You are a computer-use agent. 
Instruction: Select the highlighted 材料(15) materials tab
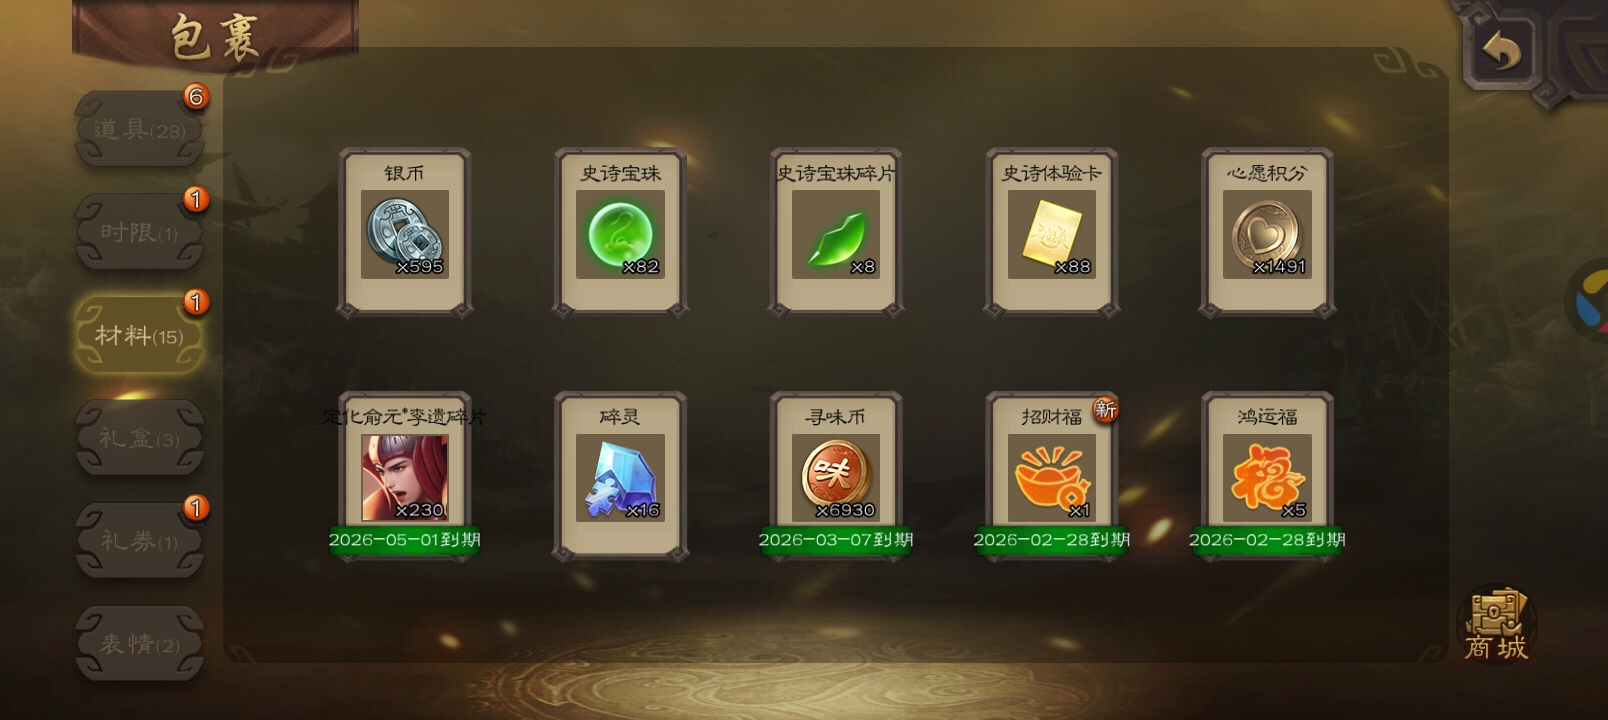(x=140, y=335)
